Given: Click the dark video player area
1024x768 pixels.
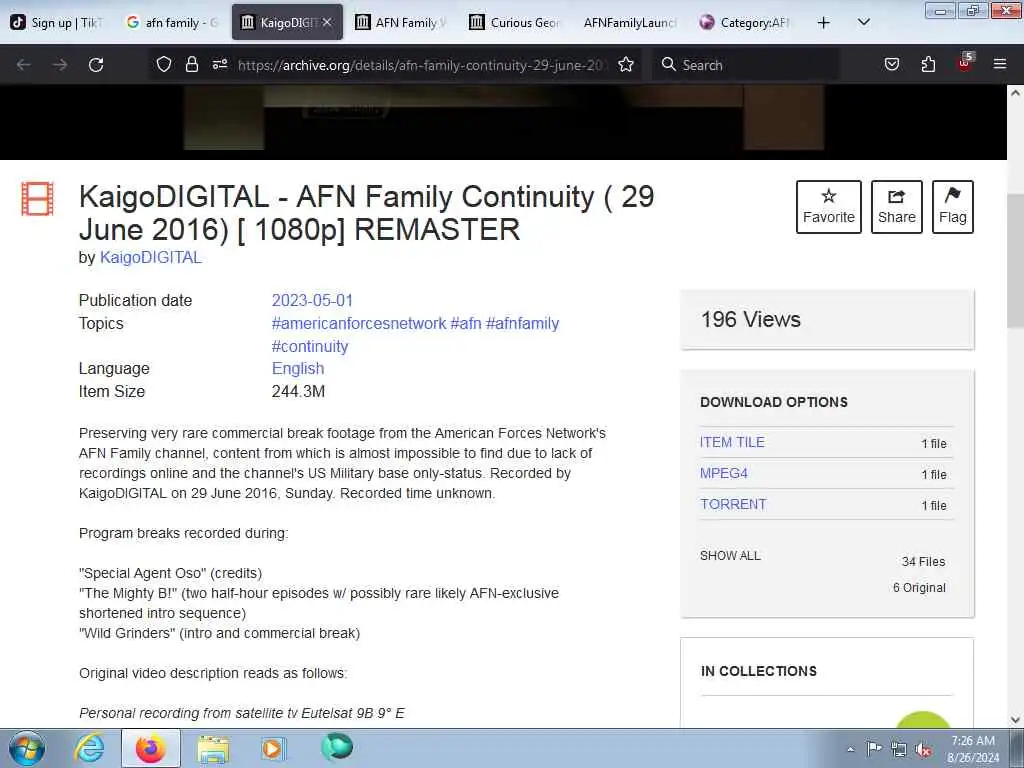Looking at the screenshot, I should point(503,122).
